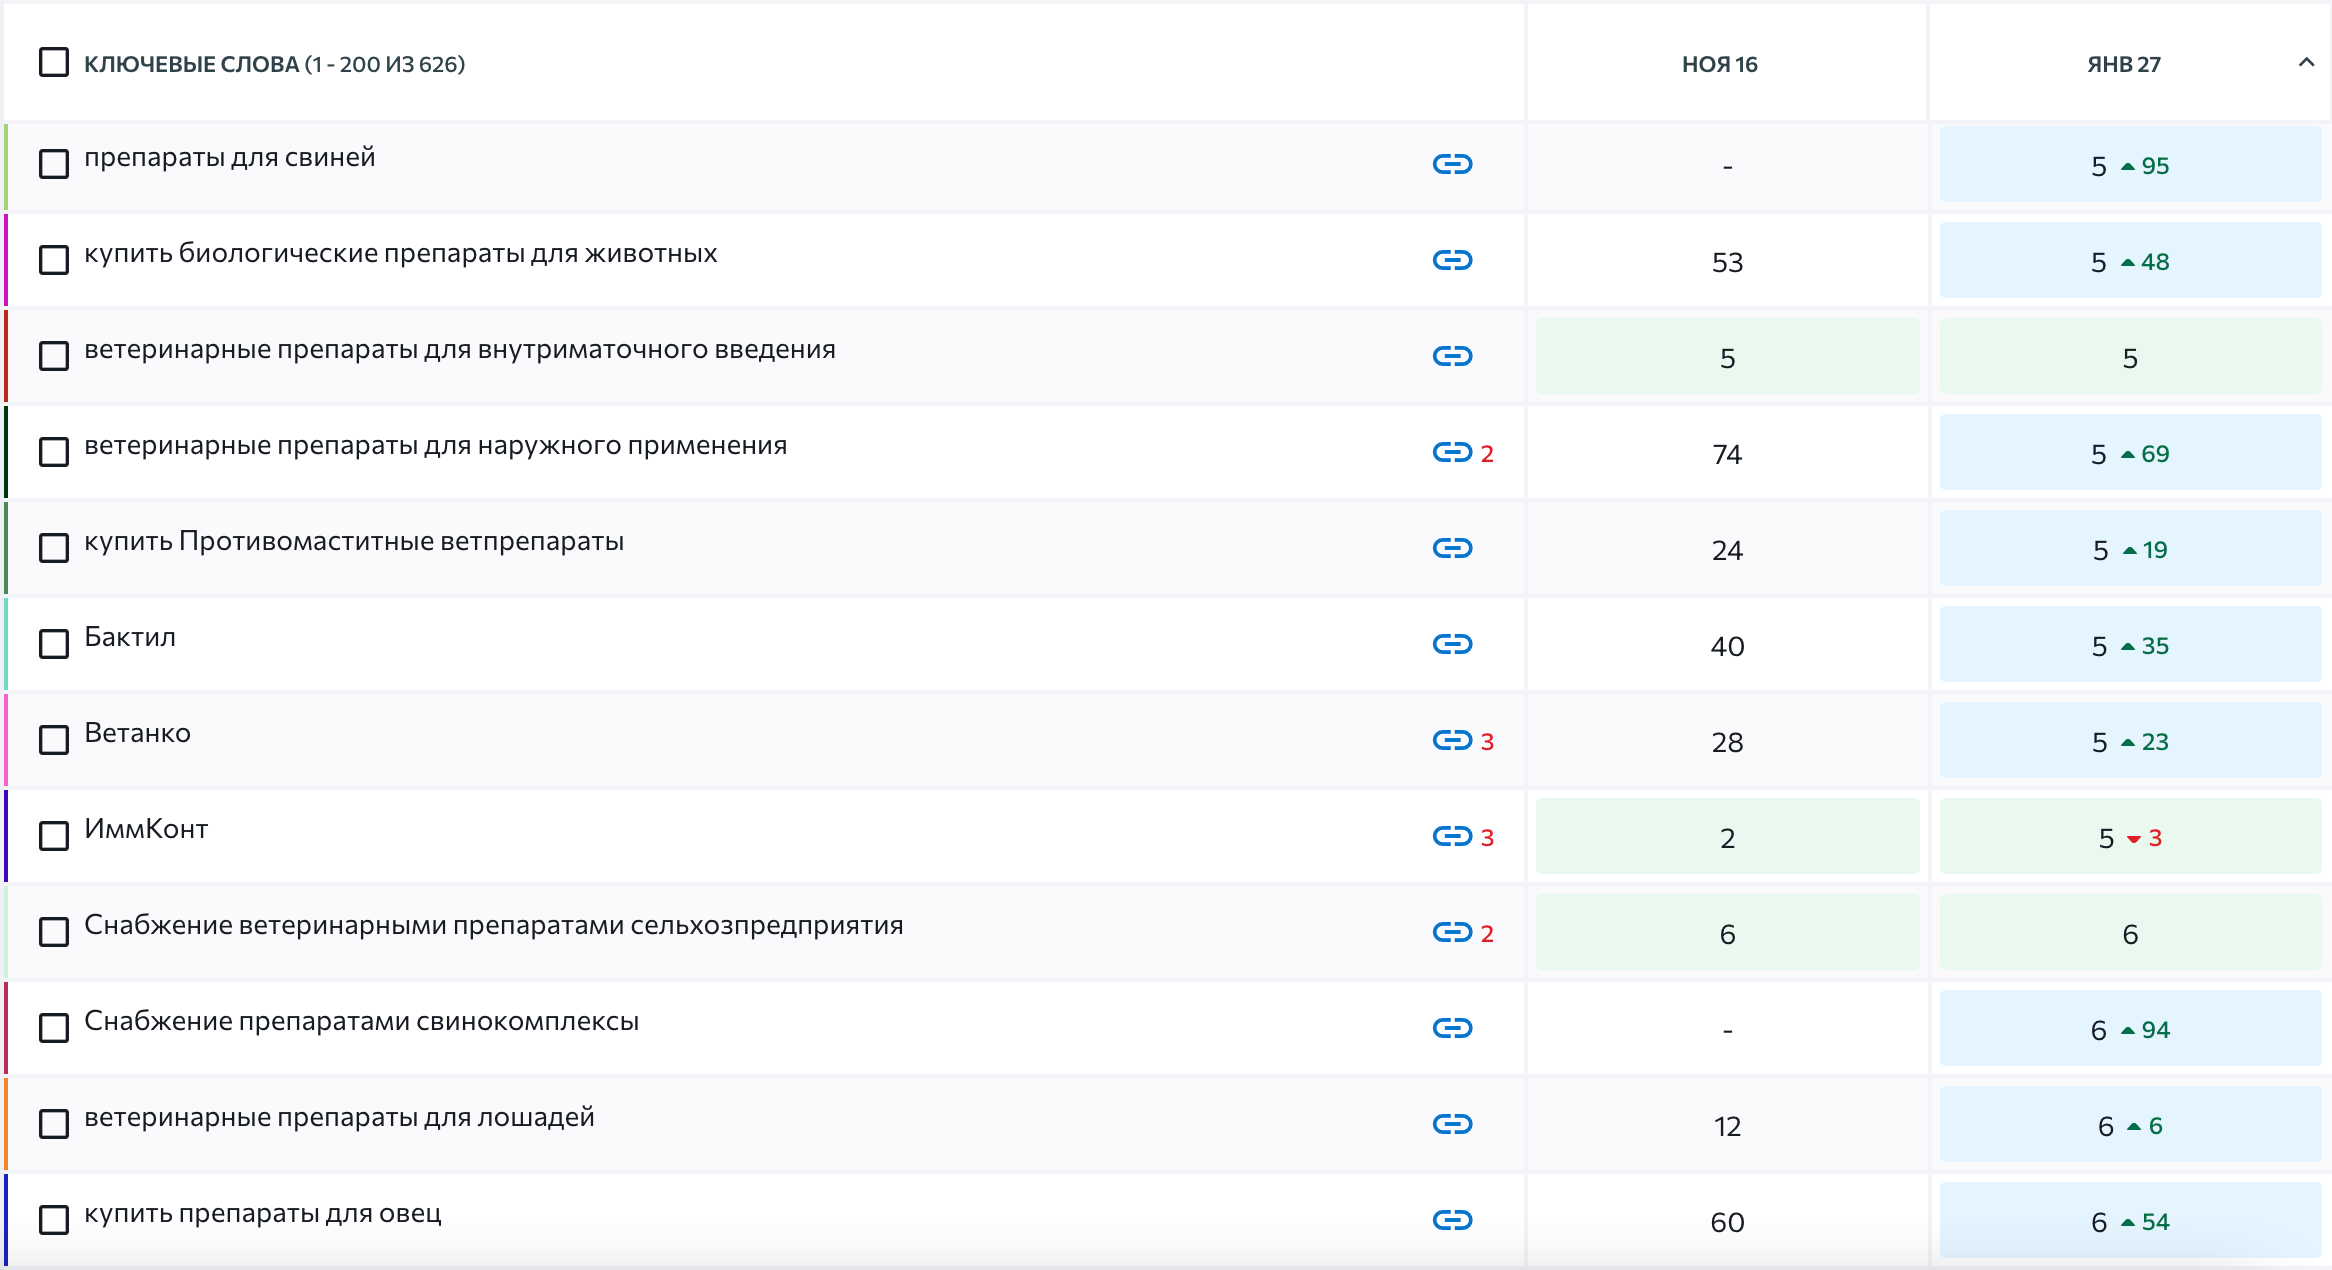
Task: Toggle sort chevron on ЯНВ 27 column
Action: [x=2306, y=63]
